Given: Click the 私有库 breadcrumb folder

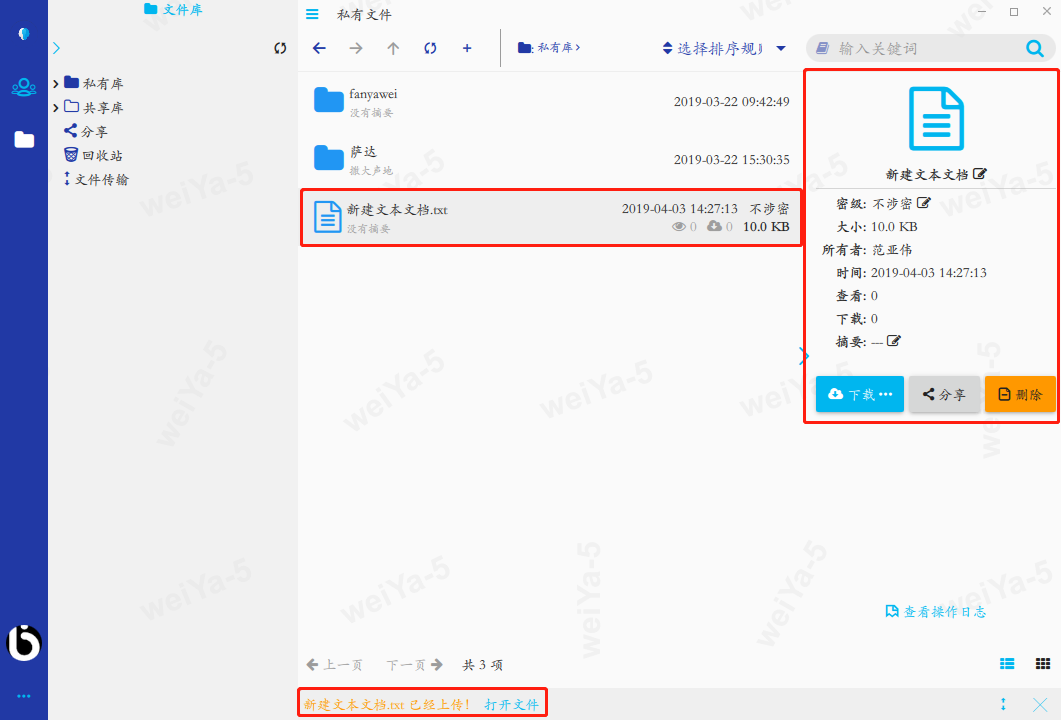Looking at the screenshot, I should (549, 47).
